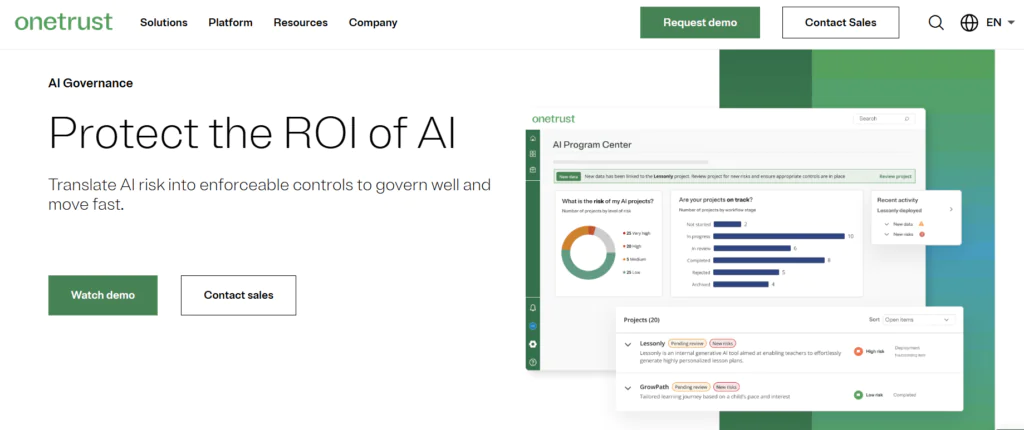Expand the GrowPath project row

coord(628,388)
